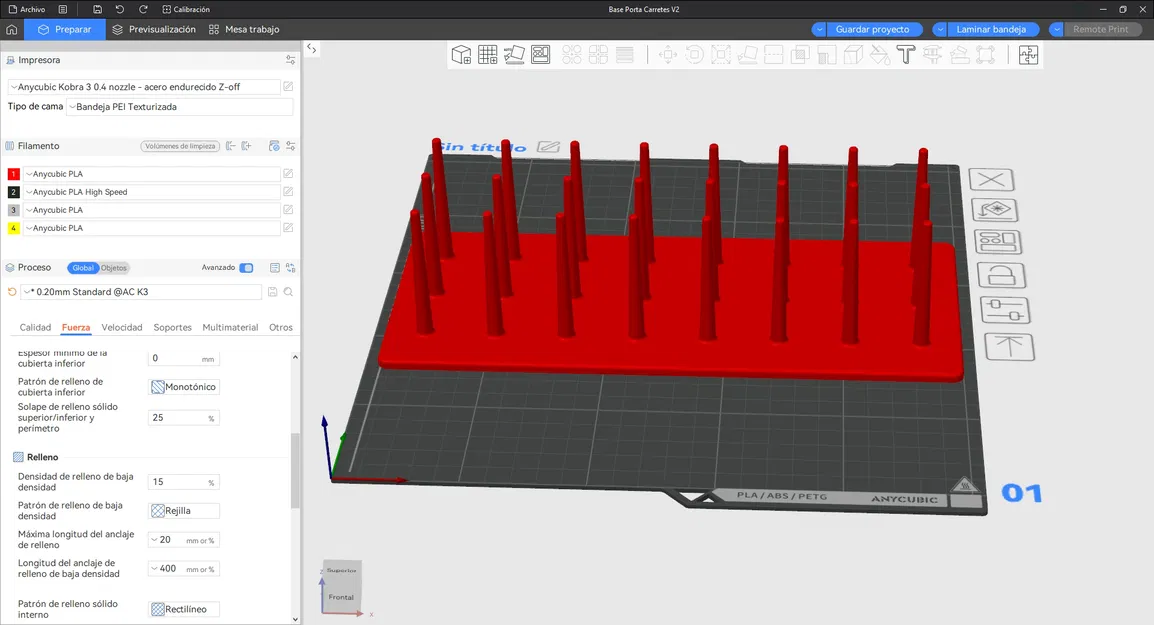The width and height of the screenshot is (1154, 625).
Task: Click the Undo arrow icon
Action: [120, 10]
